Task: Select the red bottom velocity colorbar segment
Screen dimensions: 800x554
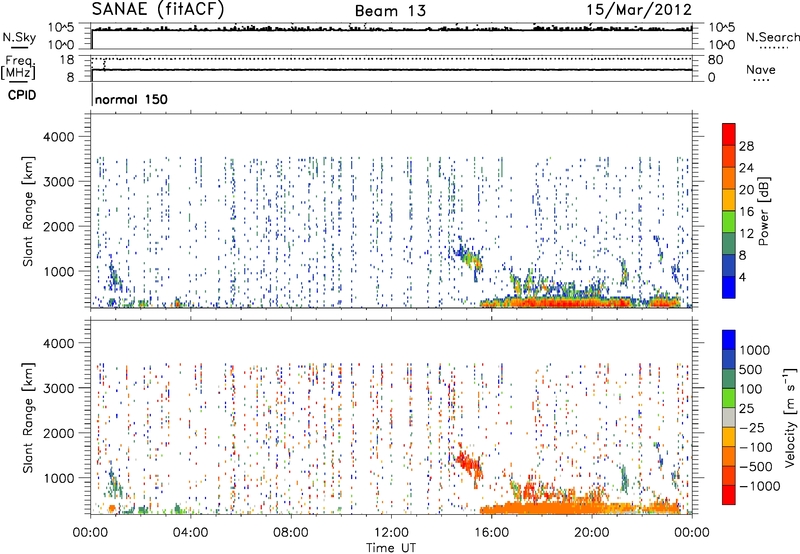Action: pos(729,495)
